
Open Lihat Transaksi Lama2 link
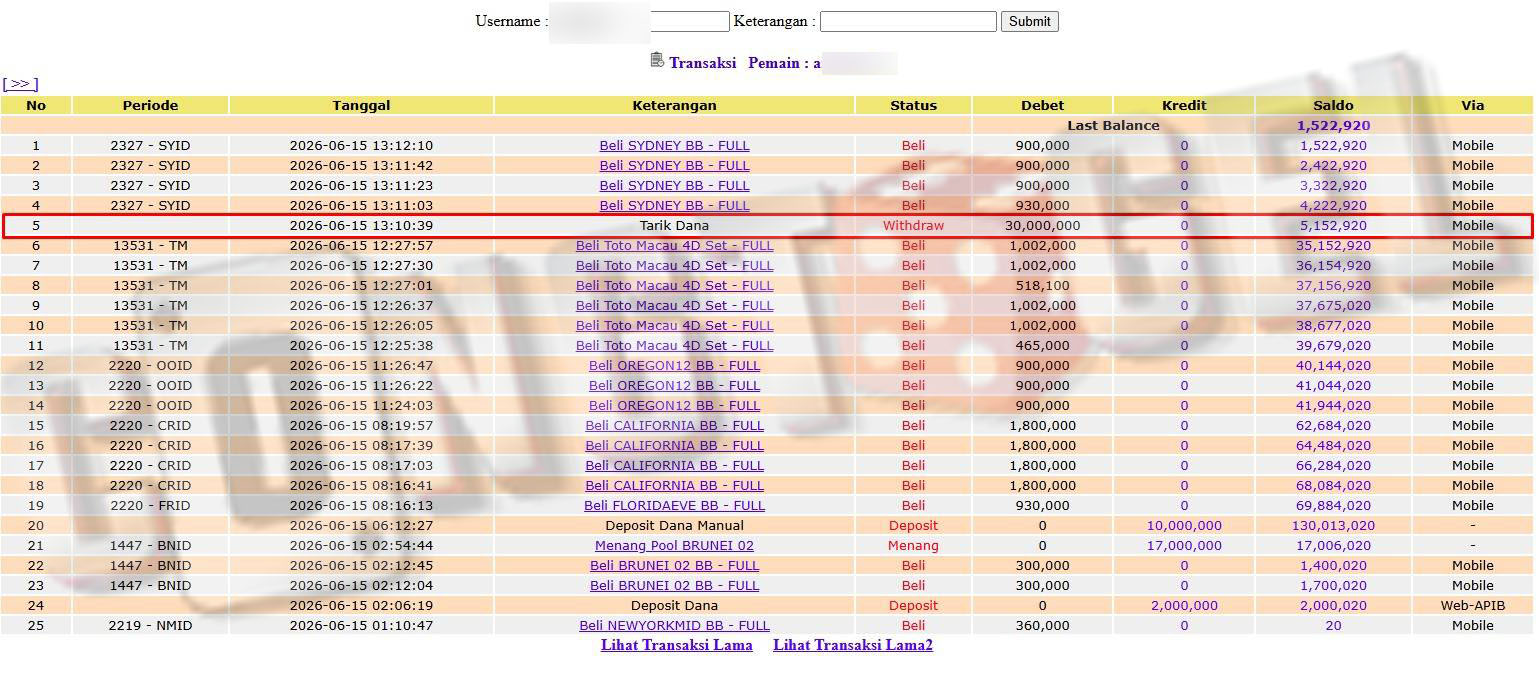pyautogui.click(x=853, y=645)
